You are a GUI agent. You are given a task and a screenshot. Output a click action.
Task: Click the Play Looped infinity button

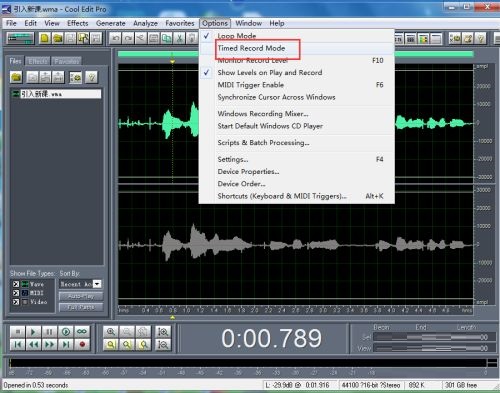82,332
